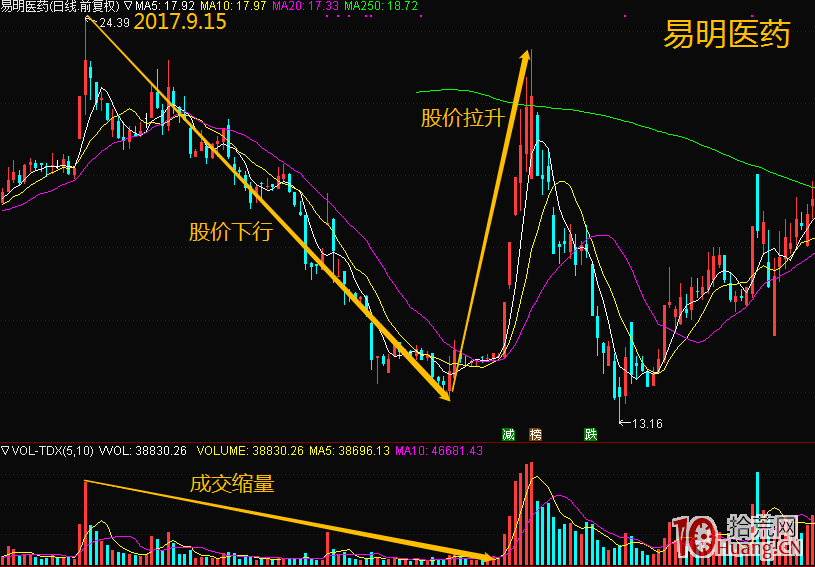This screenshot has width=815, height=567.
Task: Expand the triangle before MA5 in the title
Action: click(128, 6)
